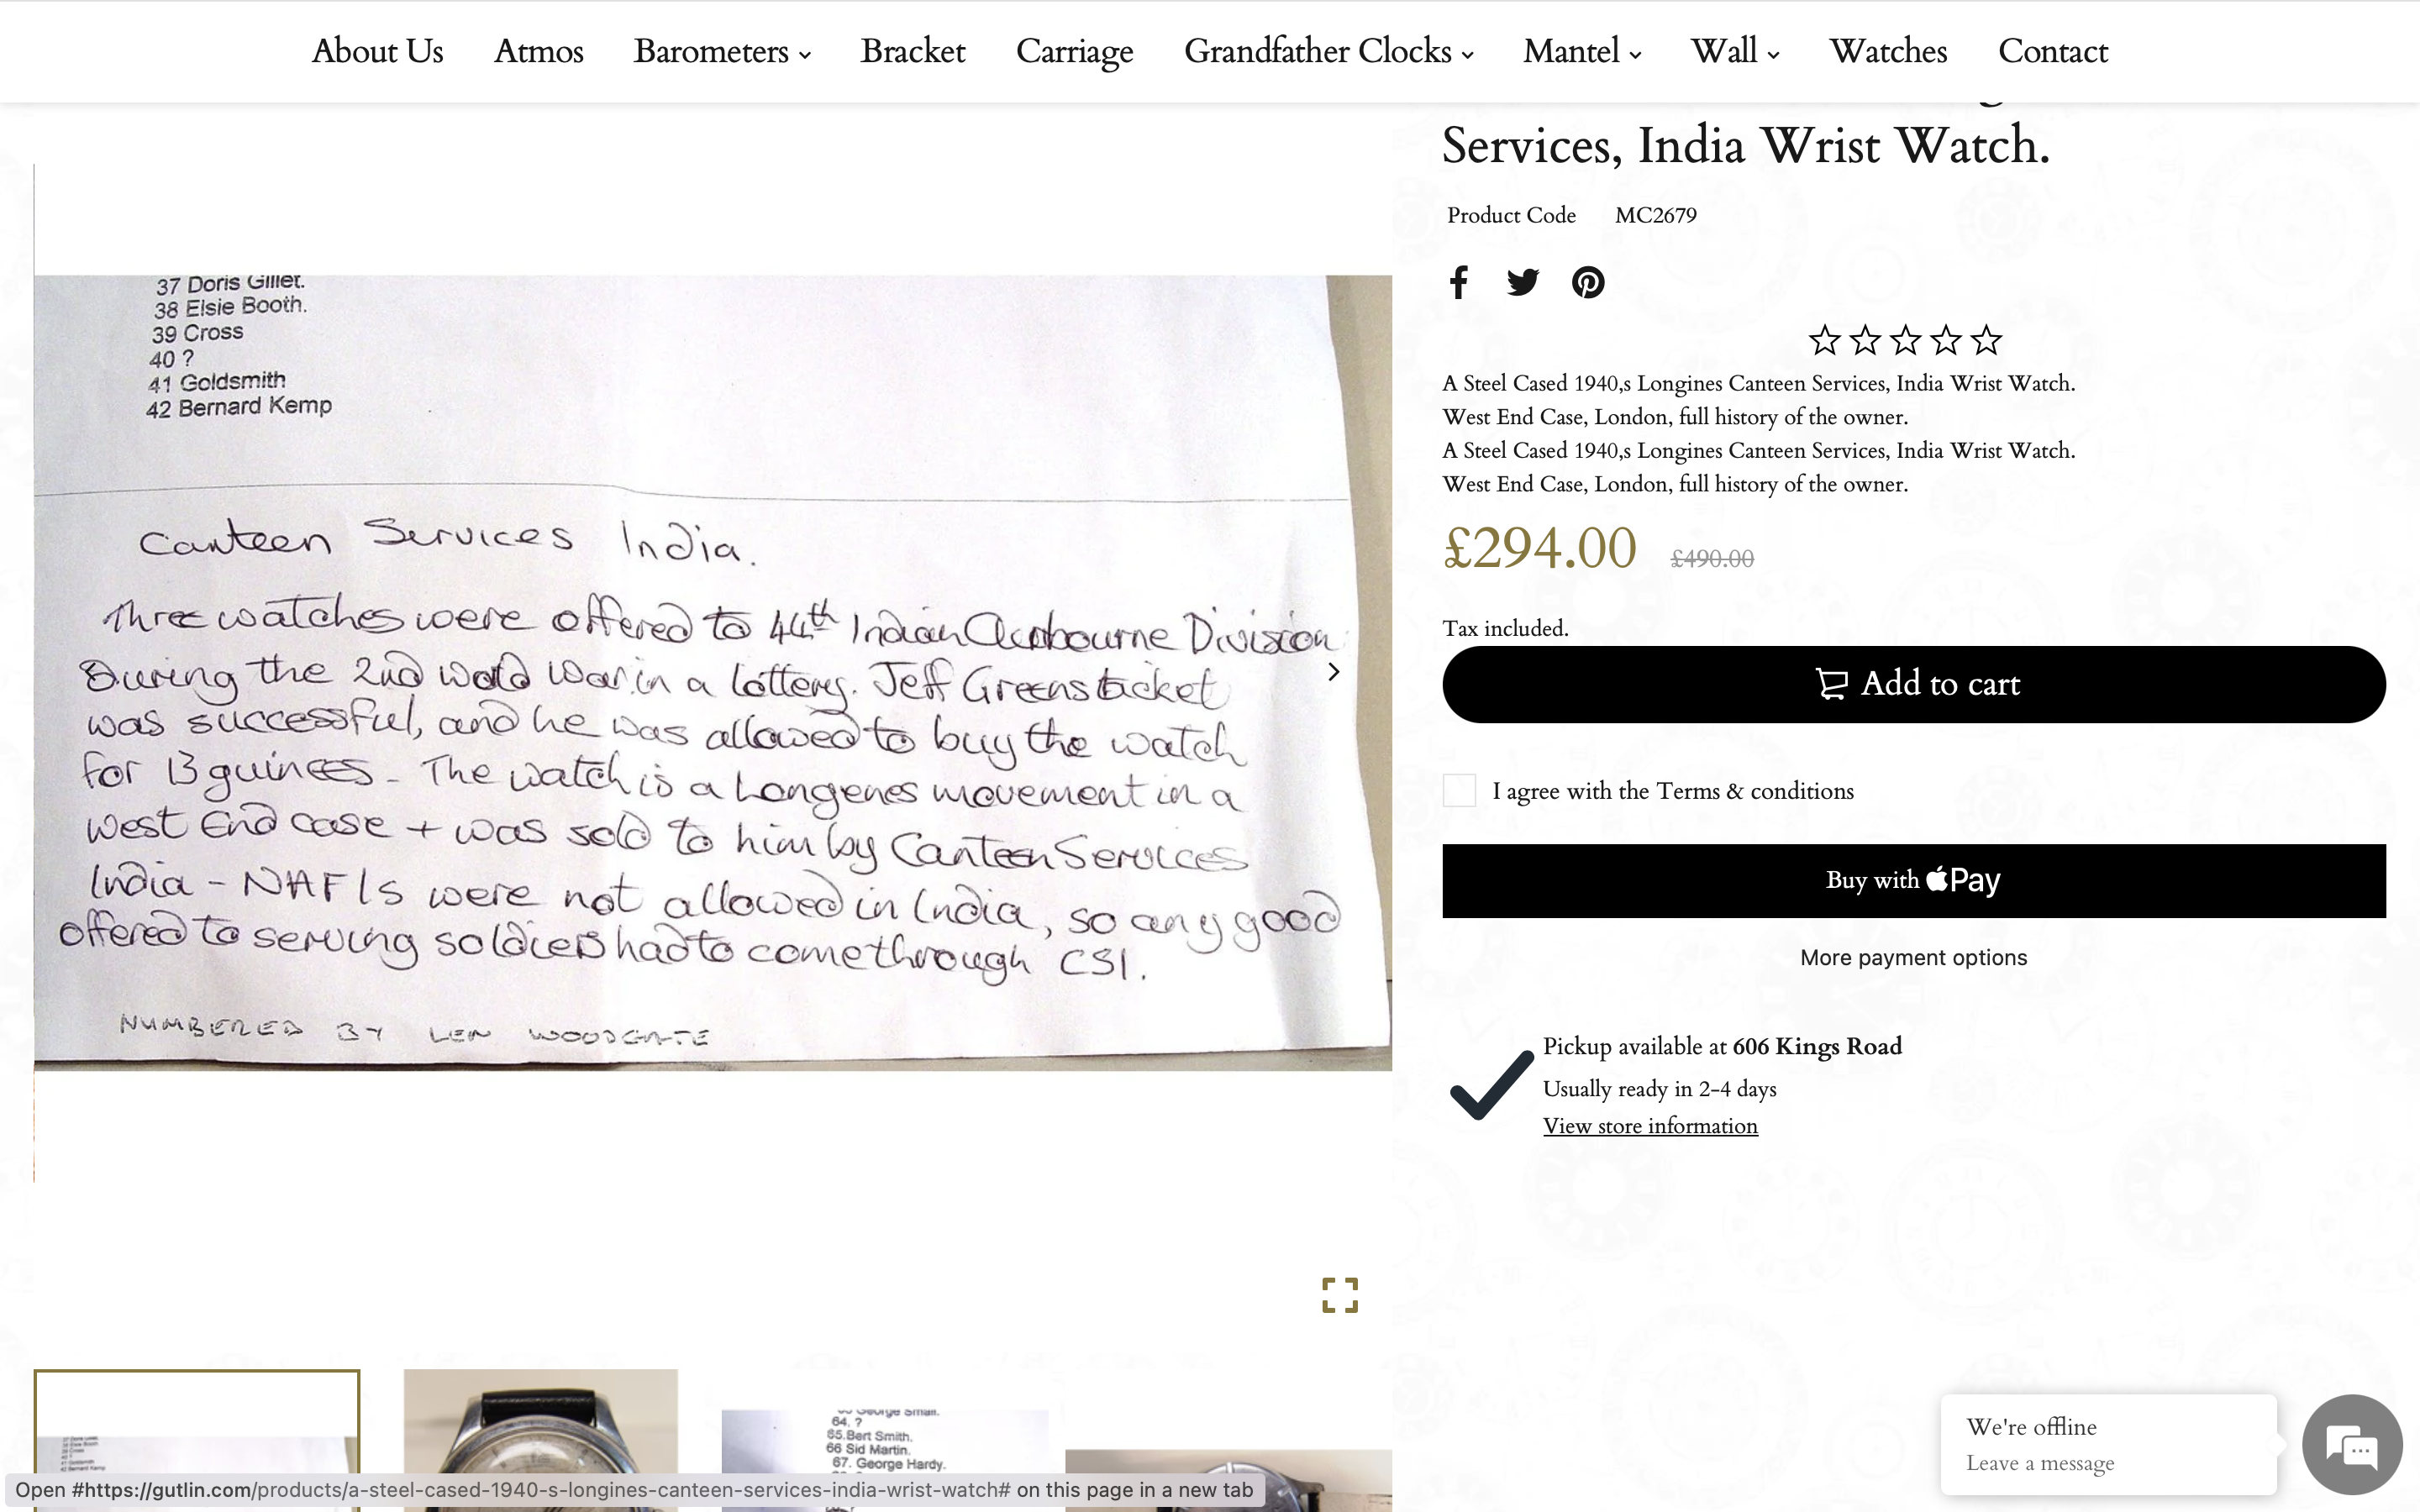Image resolution: width=2420 pixels, height=1512 pixels.
Task: Rate product with first star
Action: pyautogui.click(x=1824, y=341)
